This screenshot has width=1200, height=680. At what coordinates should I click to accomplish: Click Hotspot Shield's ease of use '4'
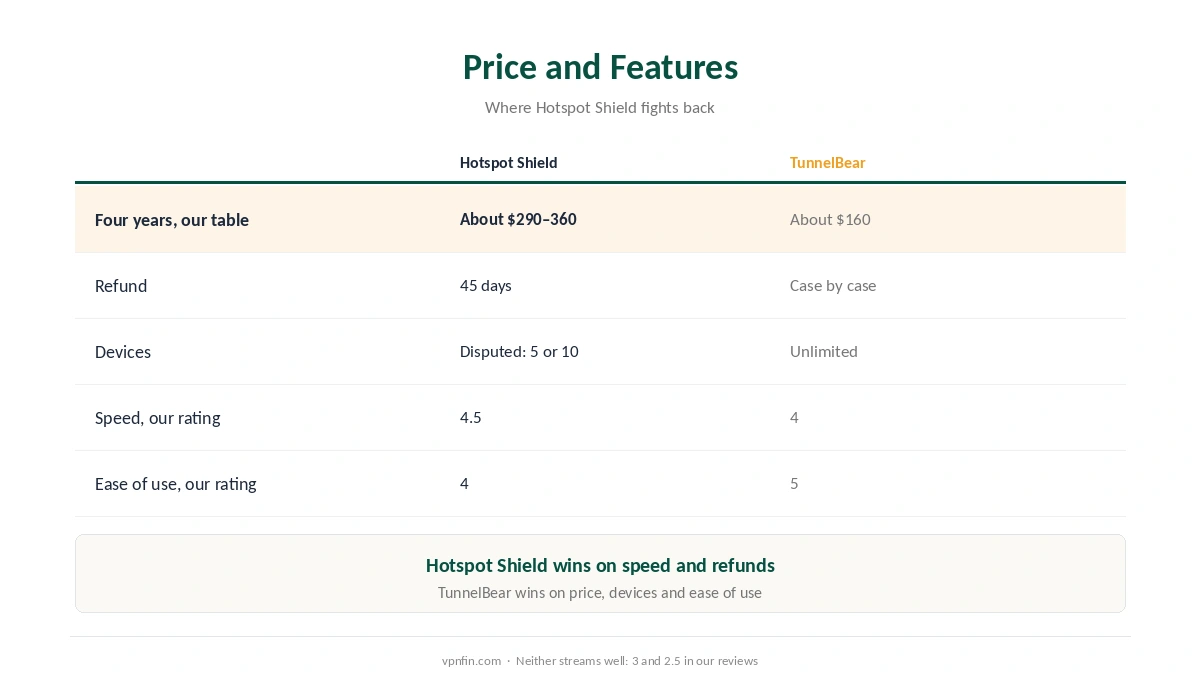[x=464, y=484]
